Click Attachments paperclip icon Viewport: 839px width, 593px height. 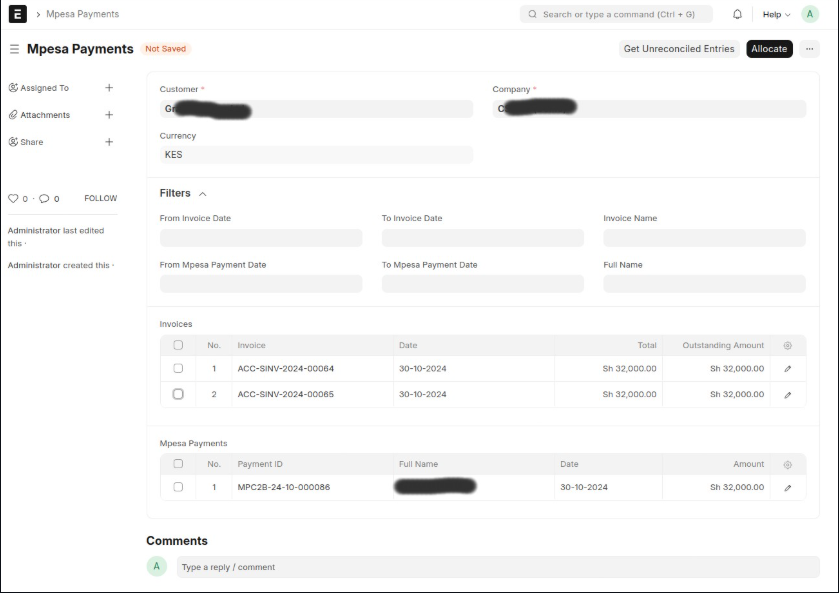(x=13, y=115)
